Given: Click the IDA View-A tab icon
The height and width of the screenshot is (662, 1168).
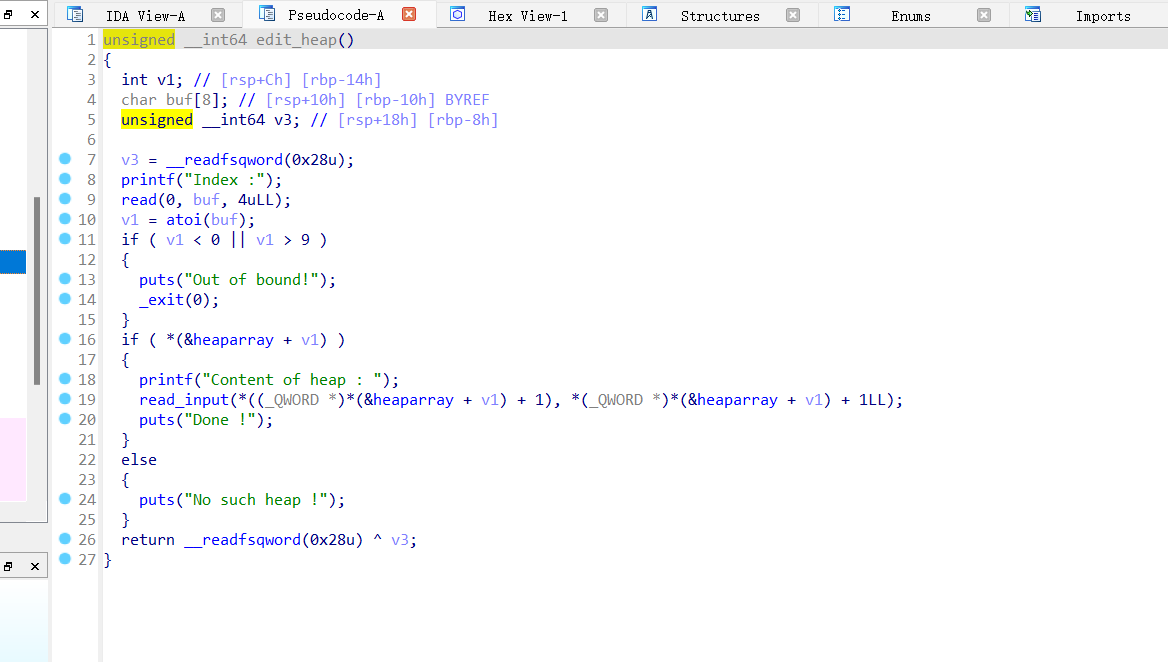Looking at the screenshot, I should pyautogui.click(x=74, y=14).
